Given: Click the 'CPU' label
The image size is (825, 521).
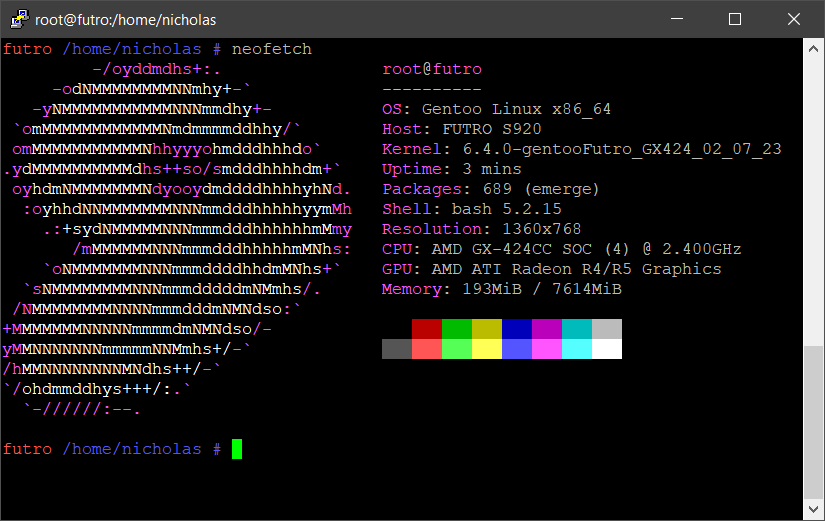Looking at the screenshot, I should pyautogui.click(x=397, y=249).
